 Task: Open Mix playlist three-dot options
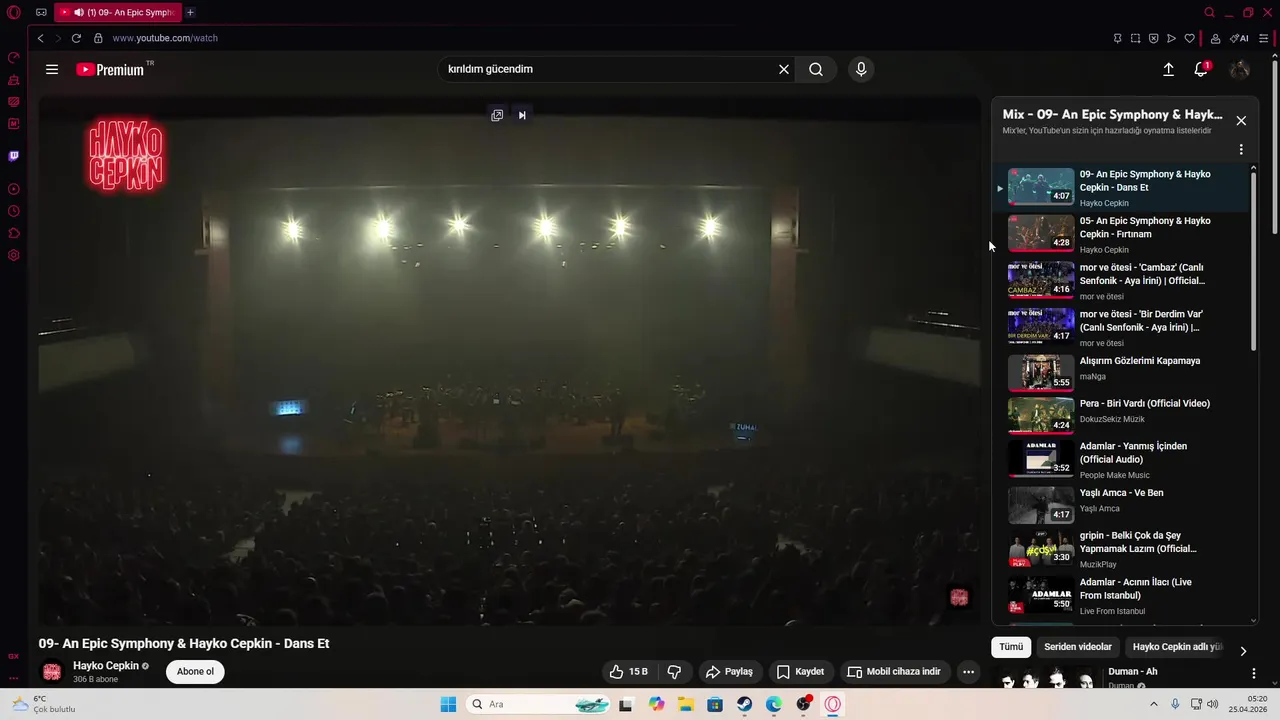(1241, 149)
